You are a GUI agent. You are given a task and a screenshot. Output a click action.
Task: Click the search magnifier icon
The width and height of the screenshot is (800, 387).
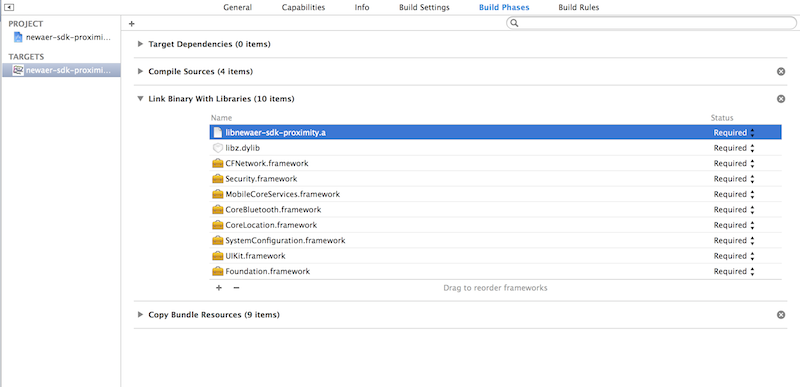pyautogui.click(x=514, y=23)
